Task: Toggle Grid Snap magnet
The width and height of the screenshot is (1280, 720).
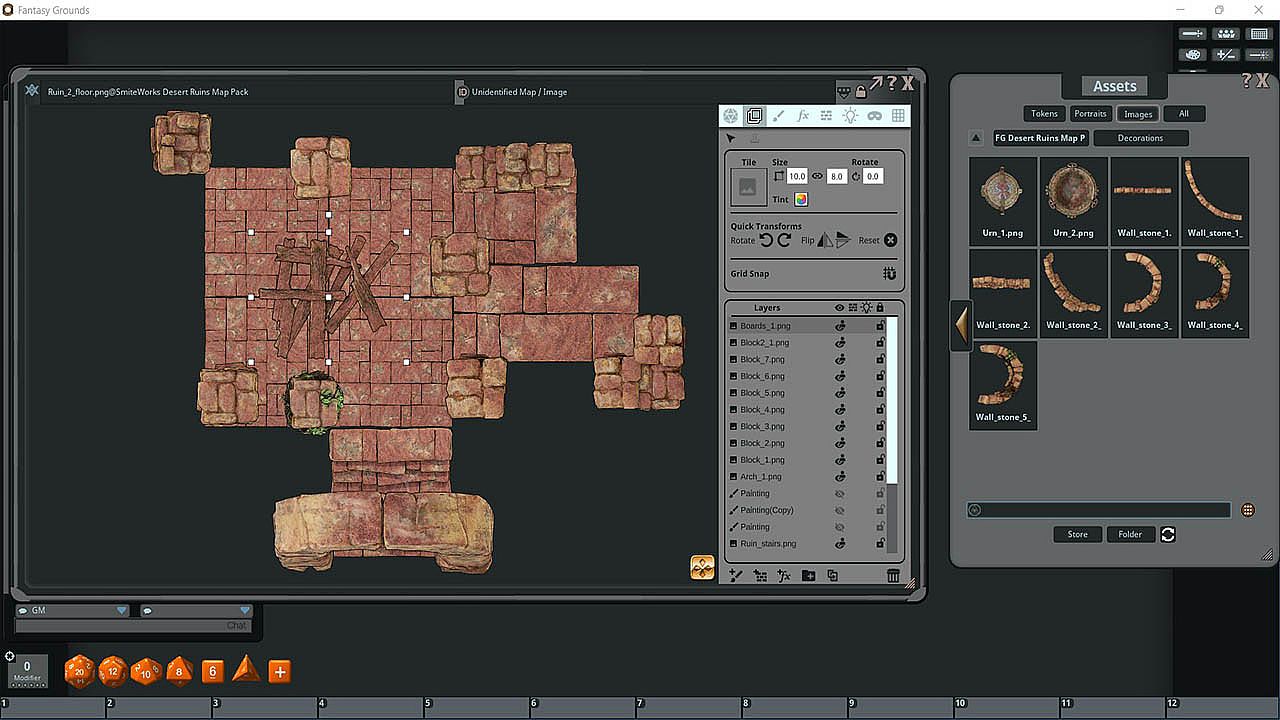Action: (x=889, y=273)
